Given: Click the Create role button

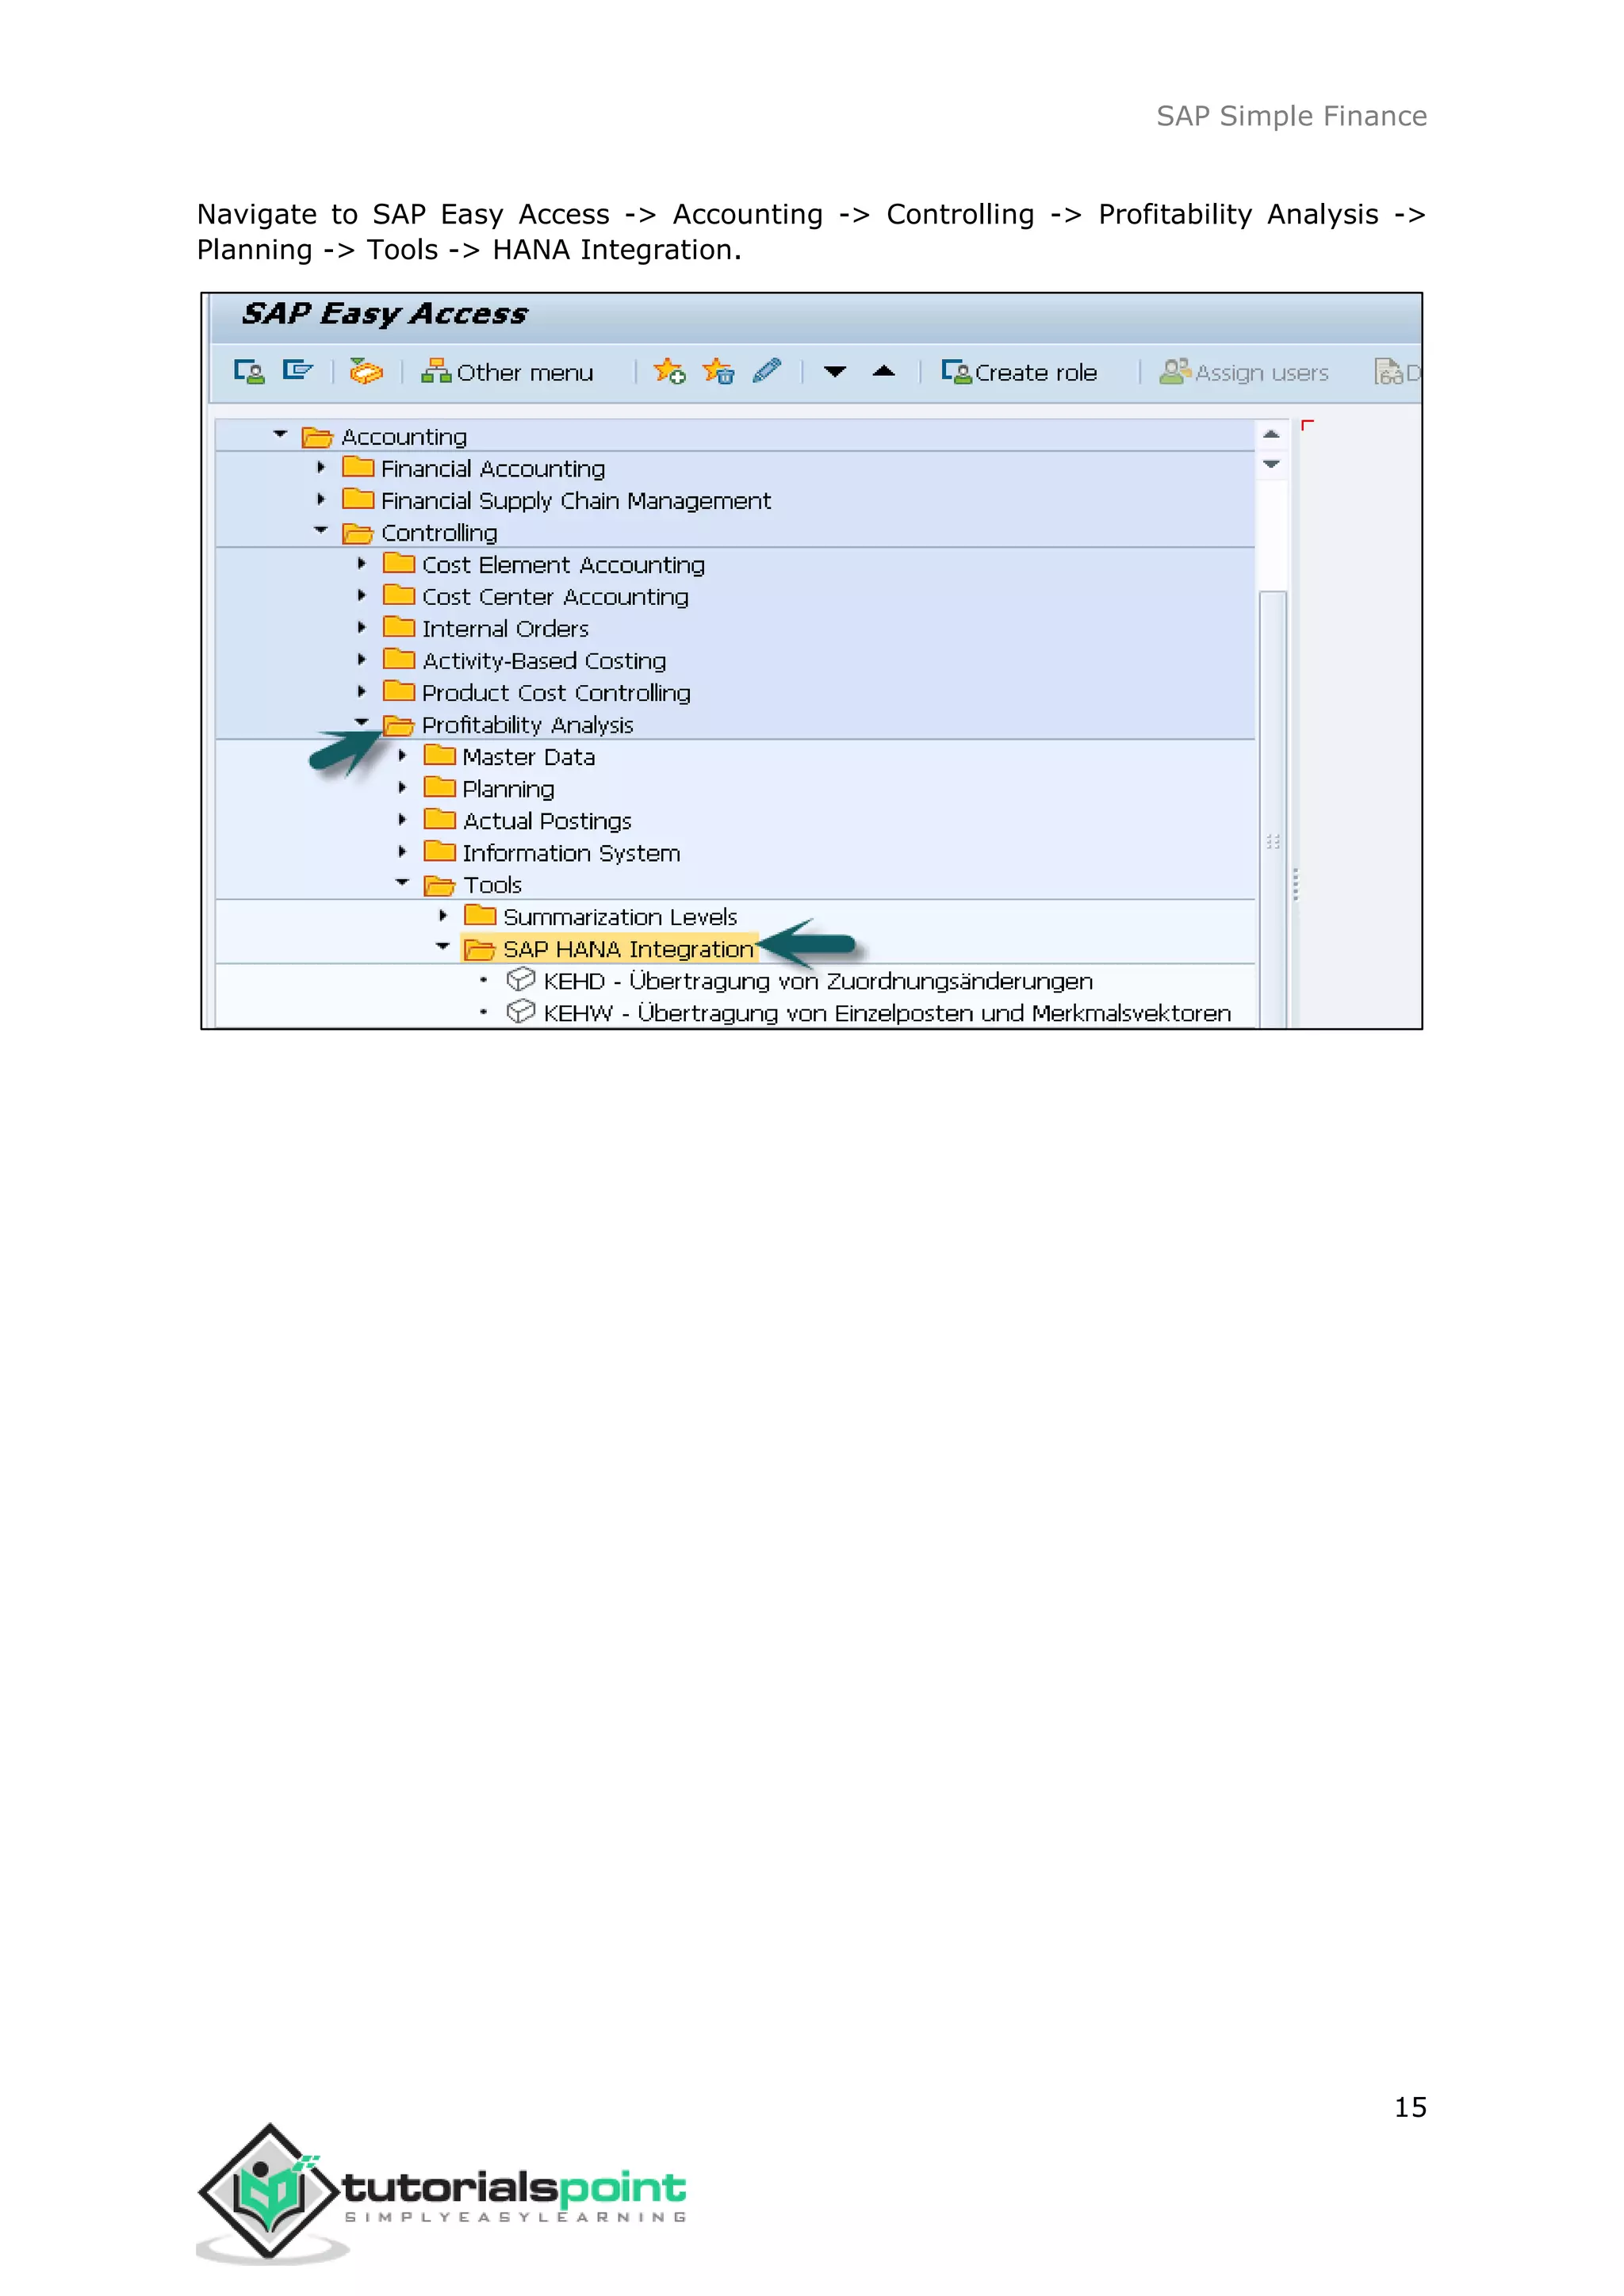Looking at the screenshot, I should coord(1019,373).
